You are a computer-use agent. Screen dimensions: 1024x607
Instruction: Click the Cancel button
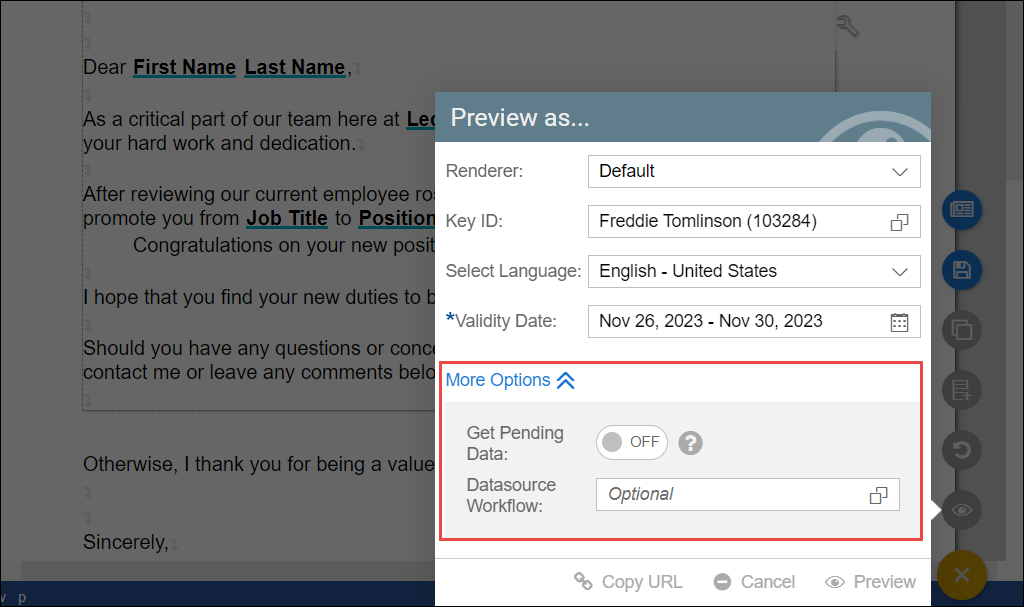[x=755, y=582]
